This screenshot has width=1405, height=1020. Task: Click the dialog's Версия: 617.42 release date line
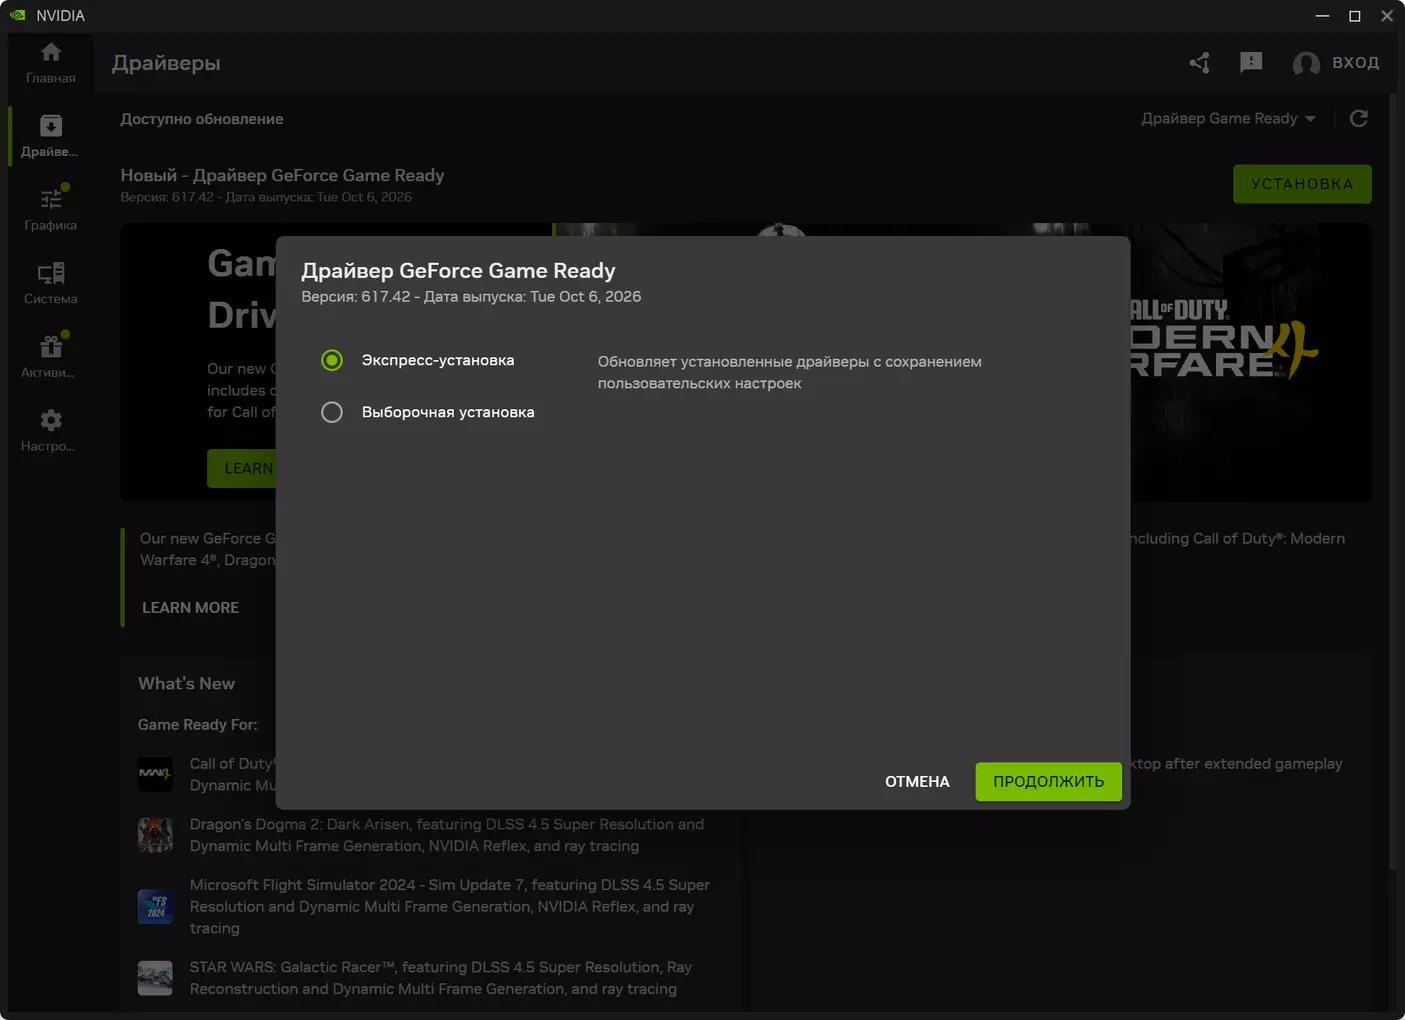tap(471, 297)
